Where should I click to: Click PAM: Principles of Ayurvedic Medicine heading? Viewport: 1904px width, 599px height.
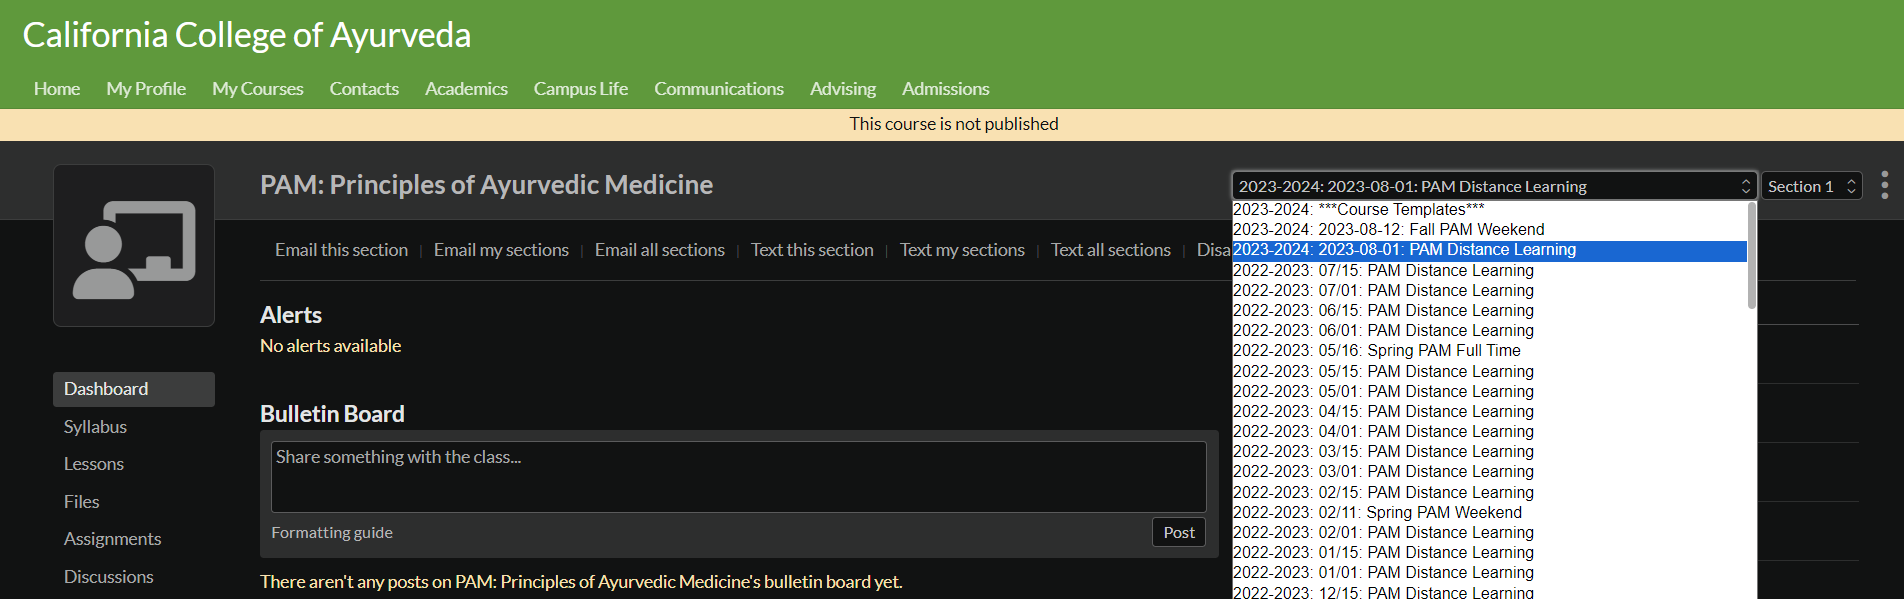click(x=486, y=185)
